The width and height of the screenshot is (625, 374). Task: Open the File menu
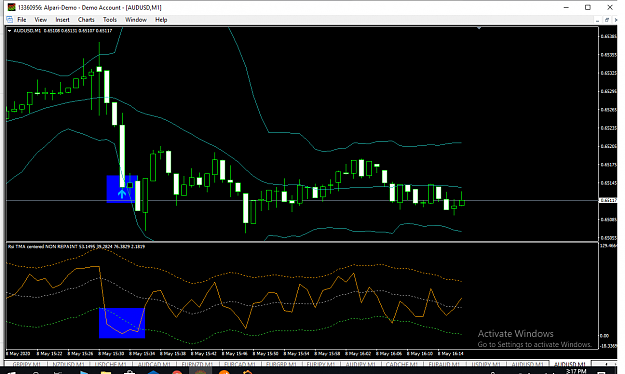(22, 20)
